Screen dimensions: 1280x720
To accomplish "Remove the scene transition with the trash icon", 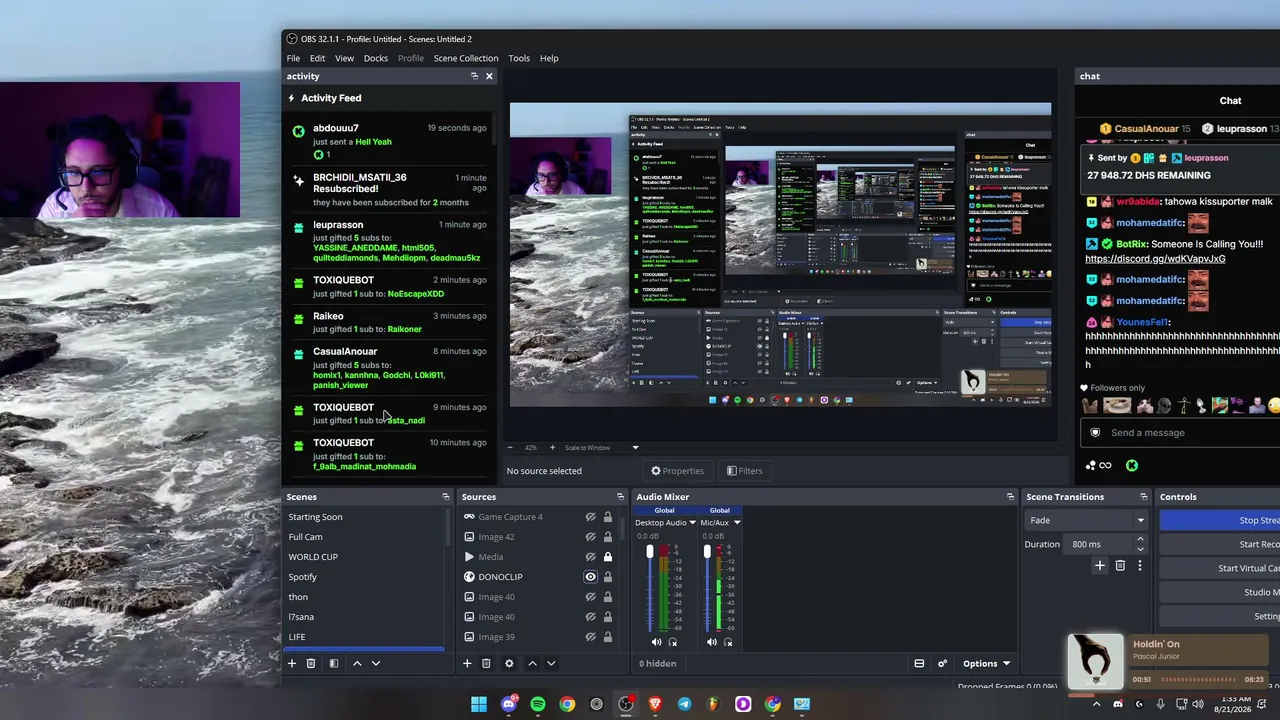I will [1120, 566].
